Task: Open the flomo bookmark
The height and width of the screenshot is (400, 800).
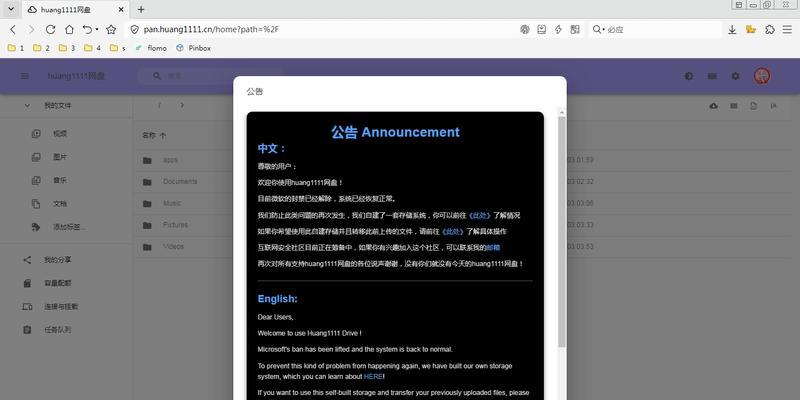Action: coord(151,48)
